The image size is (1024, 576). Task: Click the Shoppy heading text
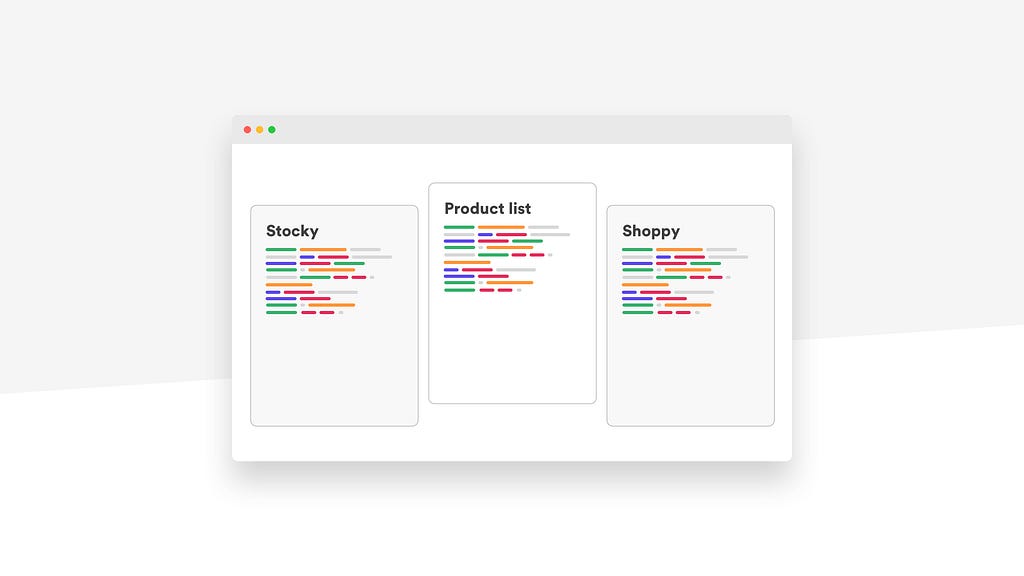(651, 231)
